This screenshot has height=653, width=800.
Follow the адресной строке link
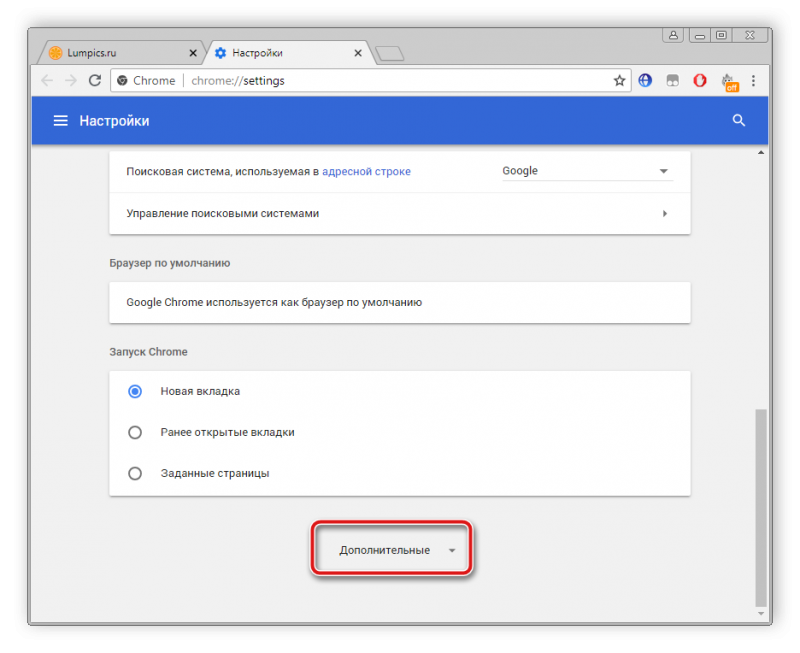click(366, 171)
